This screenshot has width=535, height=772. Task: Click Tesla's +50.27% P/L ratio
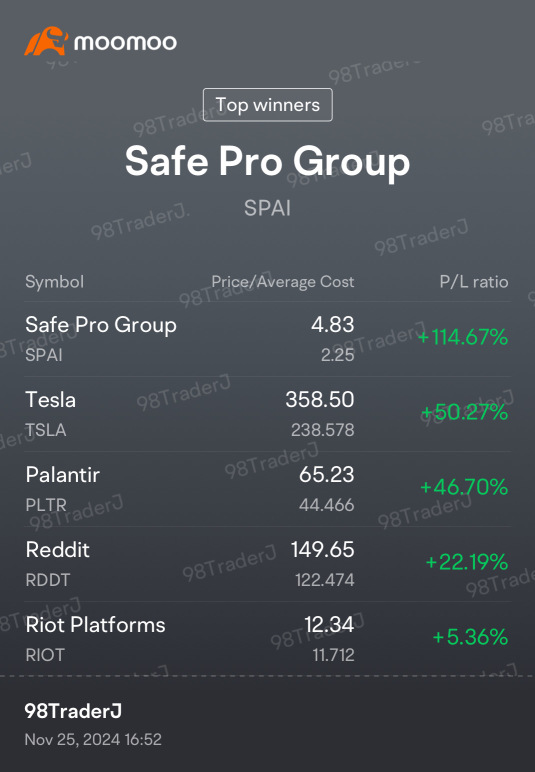tap(464, 412)
